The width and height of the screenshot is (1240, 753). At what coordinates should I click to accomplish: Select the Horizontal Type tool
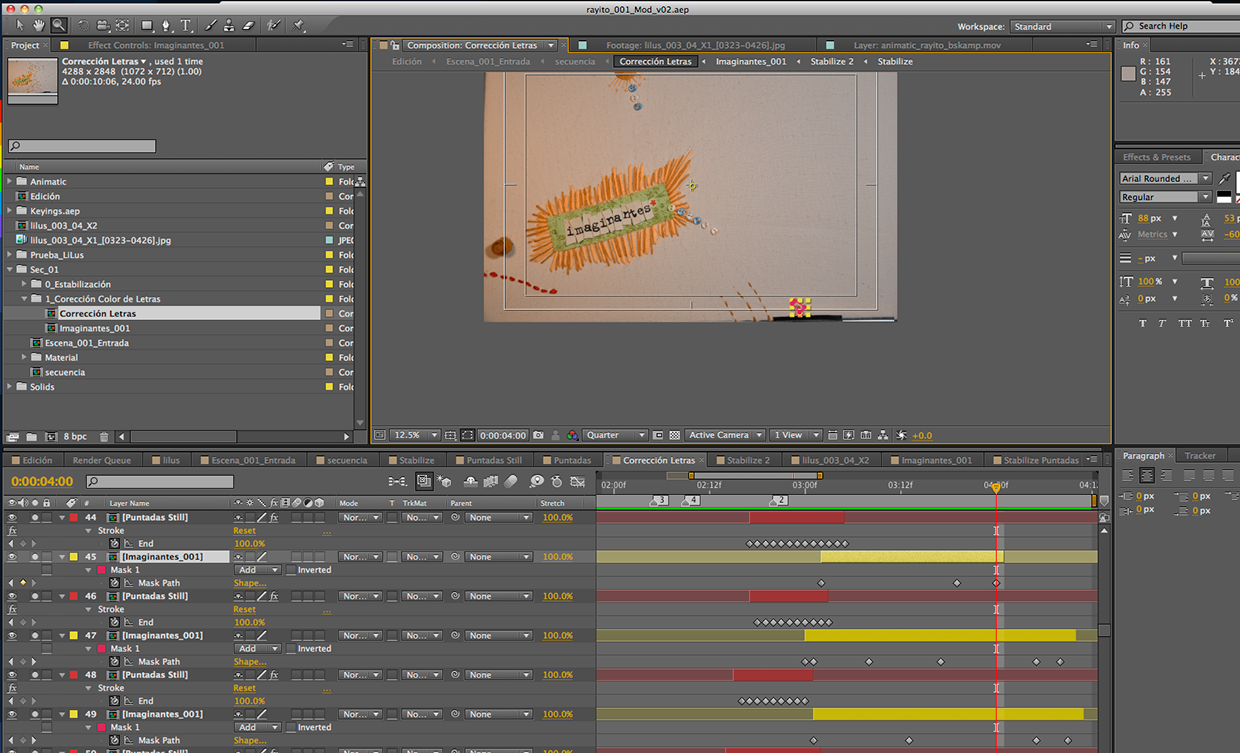(186, 25)
